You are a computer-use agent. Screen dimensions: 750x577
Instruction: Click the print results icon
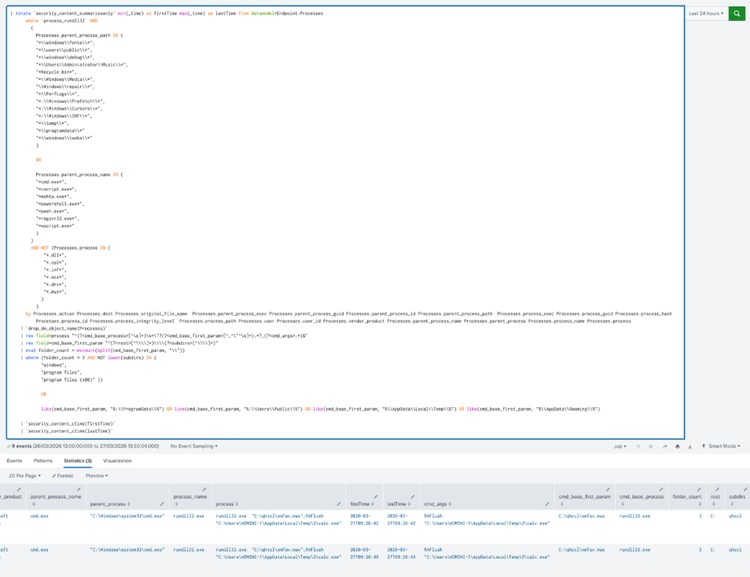[x=677, y=446]
